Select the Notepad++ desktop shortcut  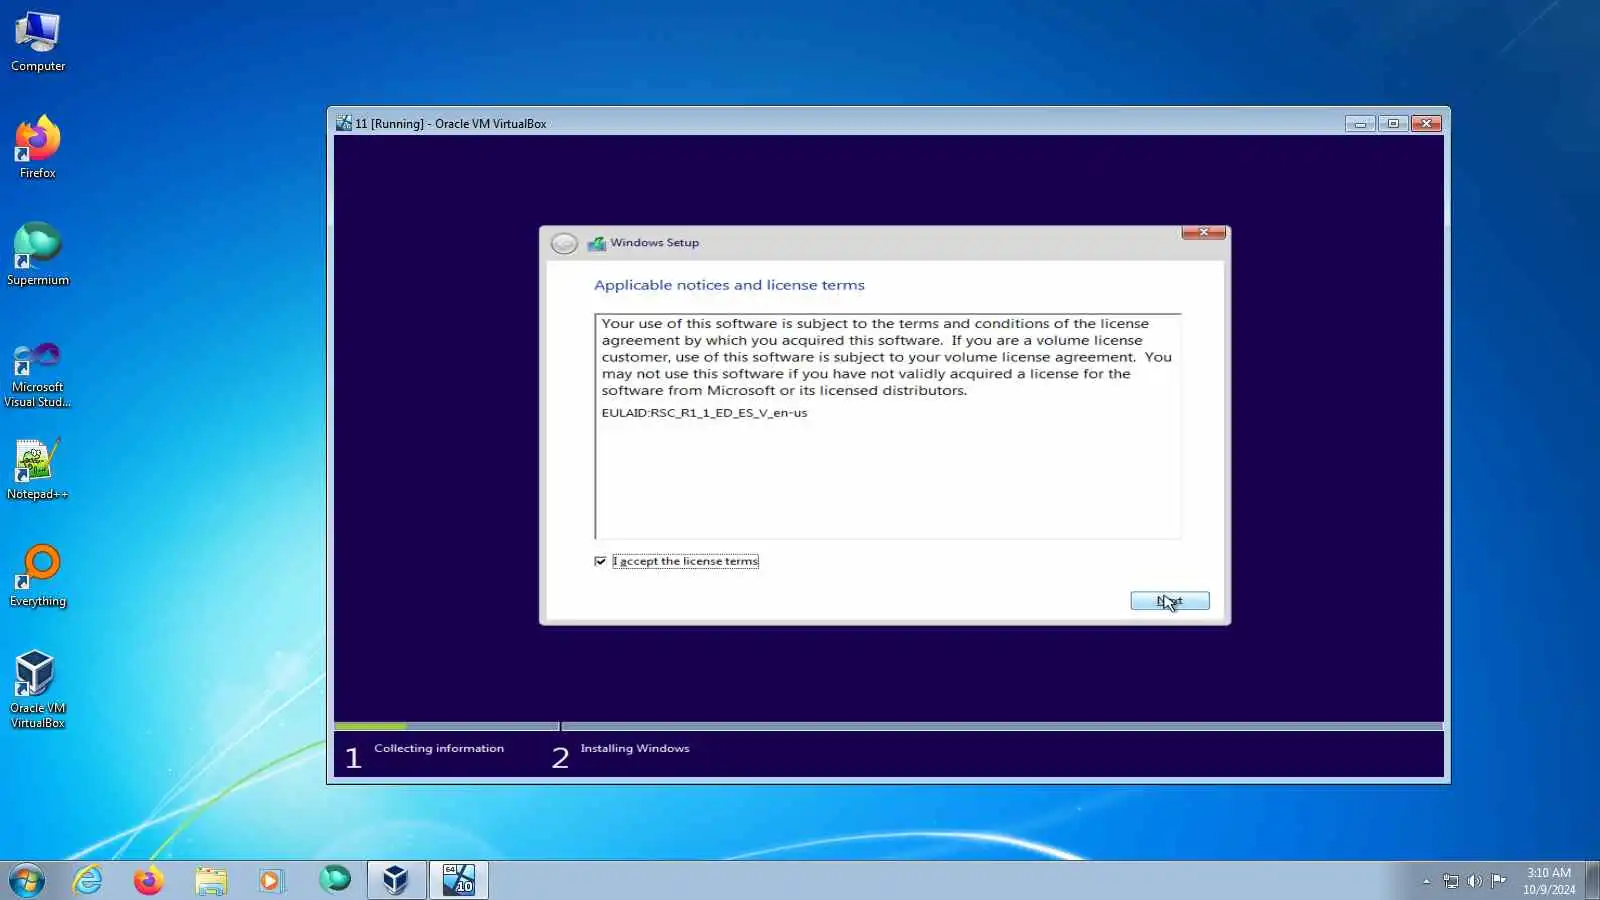pyautogui.click(x=38, y=469)
